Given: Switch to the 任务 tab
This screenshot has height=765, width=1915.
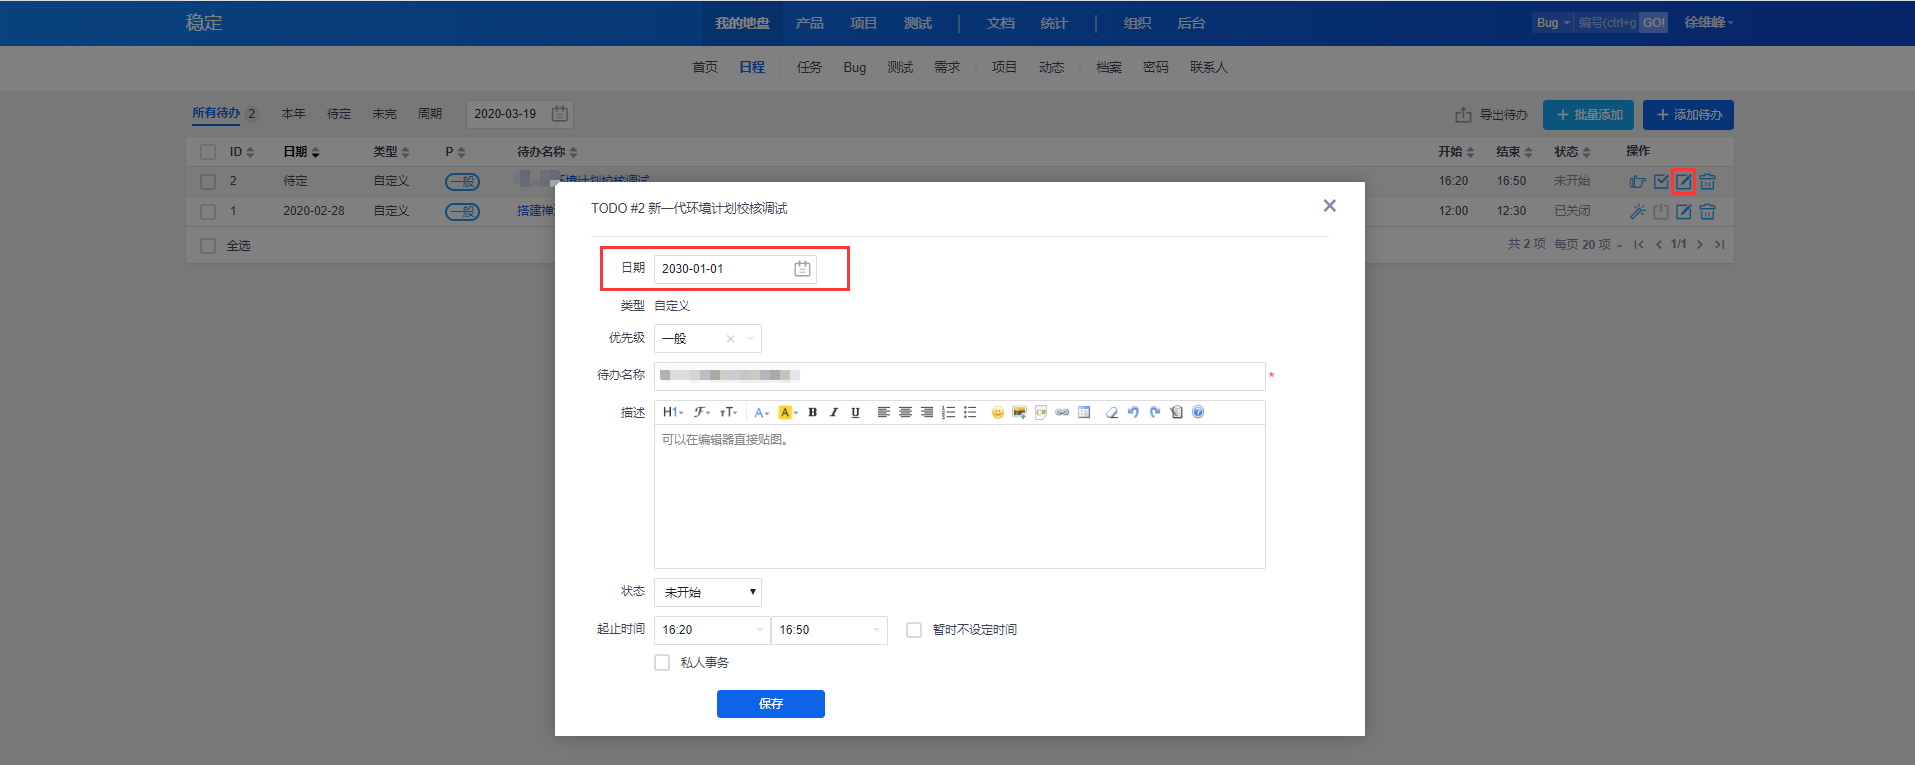Looking at the screenshot, I should click(x=809, y=67).
